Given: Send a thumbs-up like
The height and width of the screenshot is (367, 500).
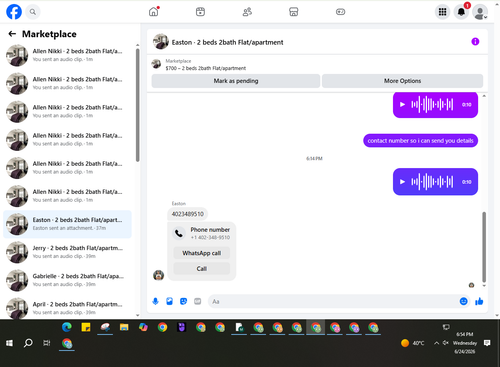Looking at the screenshot, I should (x=479, y=301).
